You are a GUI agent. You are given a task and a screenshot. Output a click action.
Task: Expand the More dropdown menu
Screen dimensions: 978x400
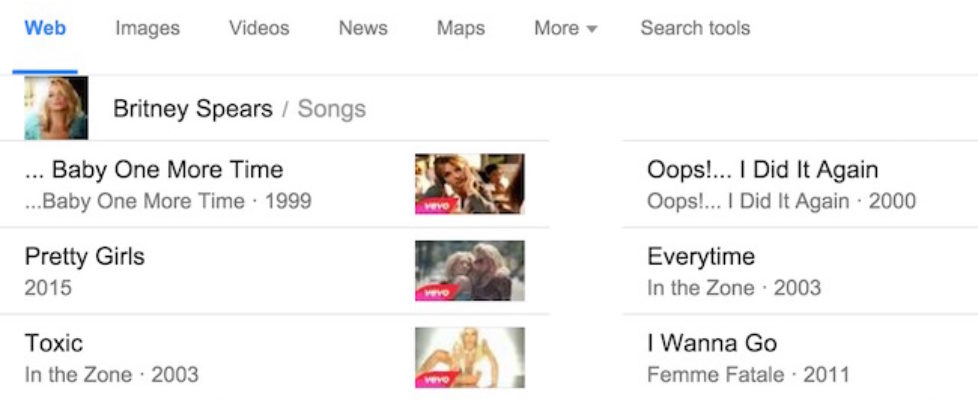point(565,29)
